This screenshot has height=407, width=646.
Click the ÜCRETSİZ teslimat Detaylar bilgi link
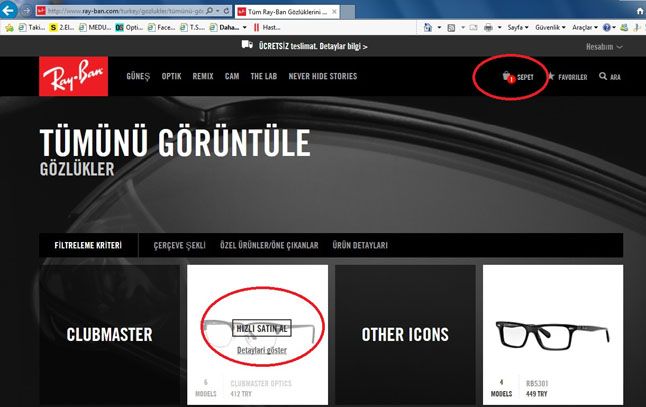(313, 46)
